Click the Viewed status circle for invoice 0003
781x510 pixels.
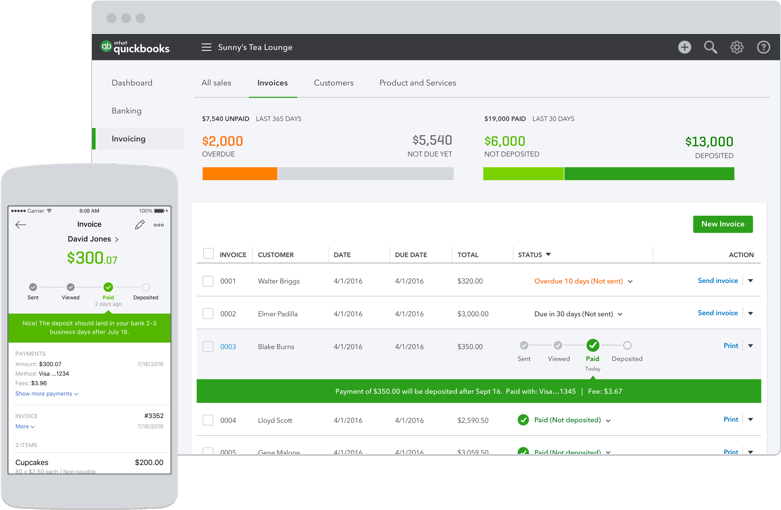click(558, 345)
